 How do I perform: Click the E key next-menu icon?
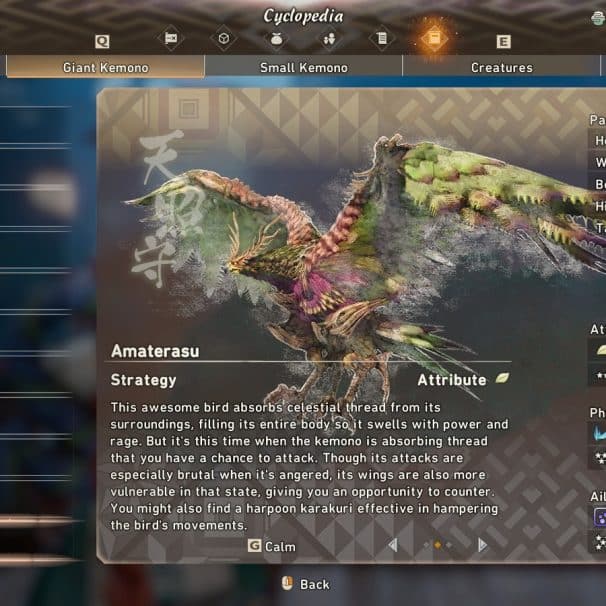504,41
